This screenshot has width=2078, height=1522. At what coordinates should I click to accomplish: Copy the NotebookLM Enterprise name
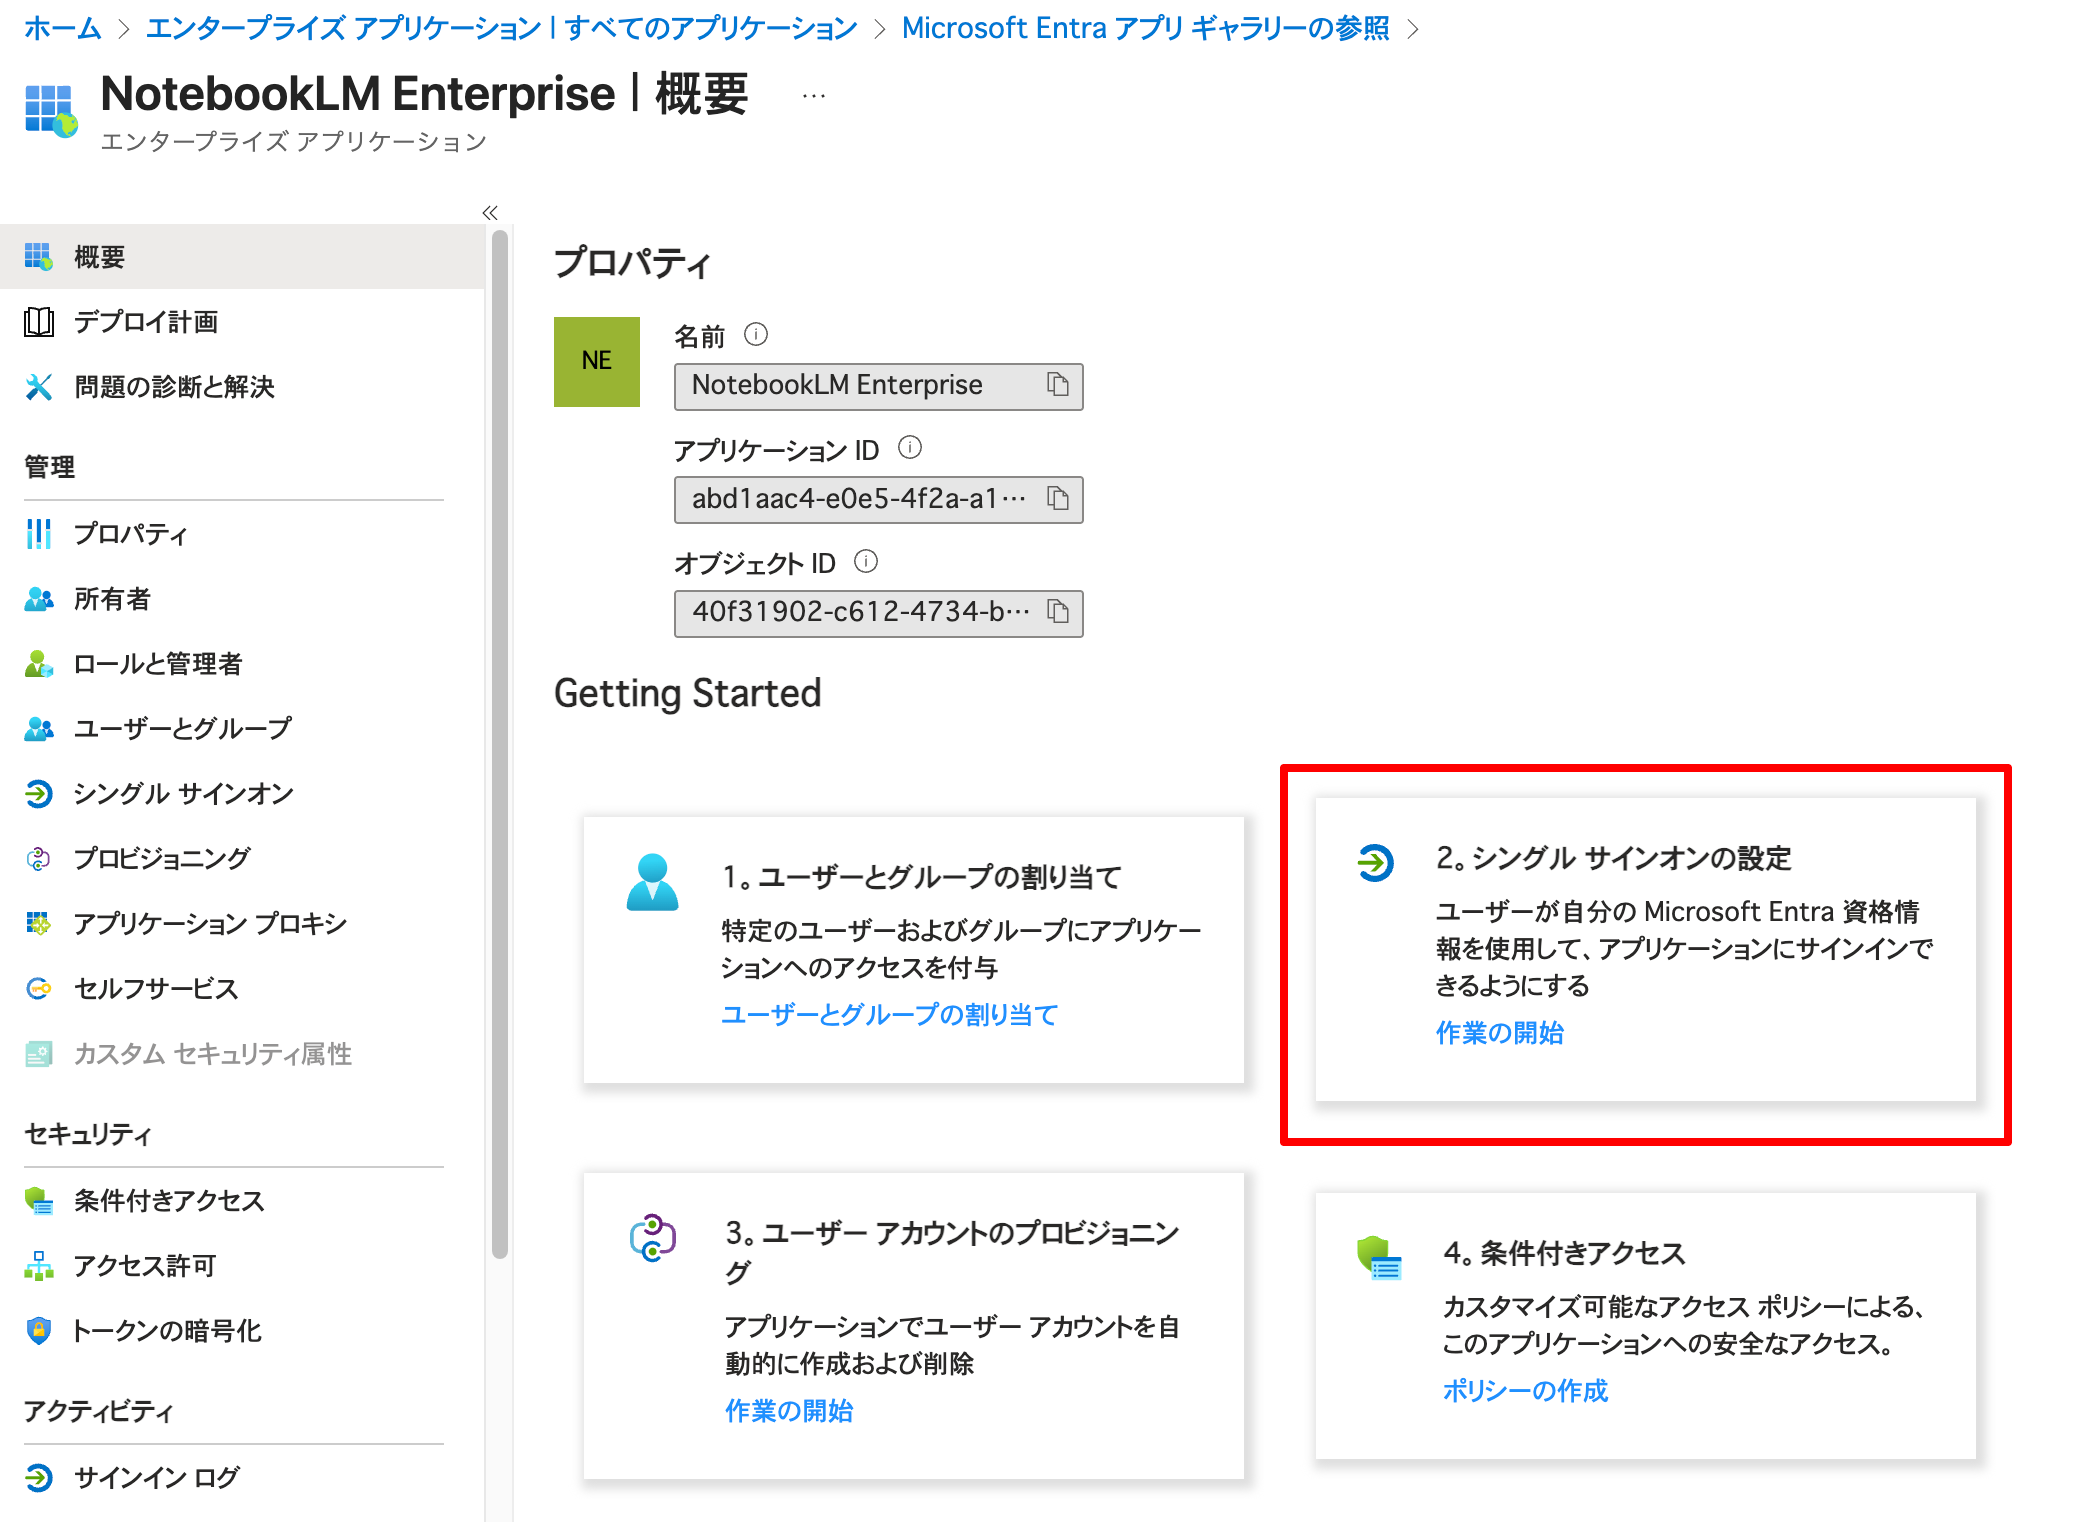[1056, 386]
